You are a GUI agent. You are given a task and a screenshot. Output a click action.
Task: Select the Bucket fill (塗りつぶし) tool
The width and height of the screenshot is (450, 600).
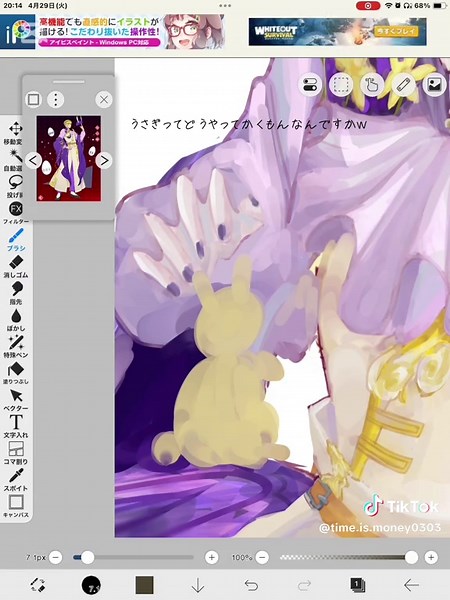pos(15,373)
